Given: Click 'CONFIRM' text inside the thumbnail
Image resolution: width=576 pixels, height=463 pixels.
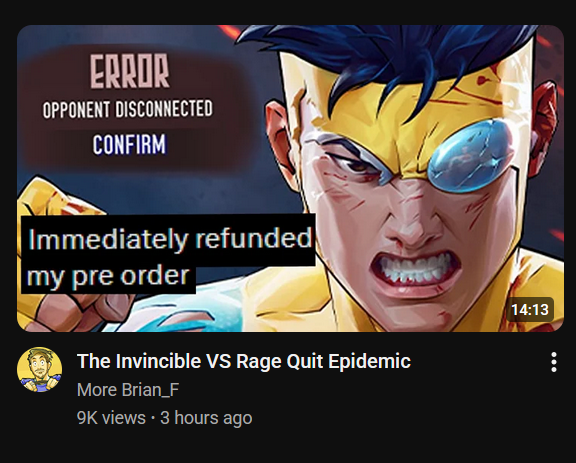Looking at the screenshot, I should (x=129, y=144).
